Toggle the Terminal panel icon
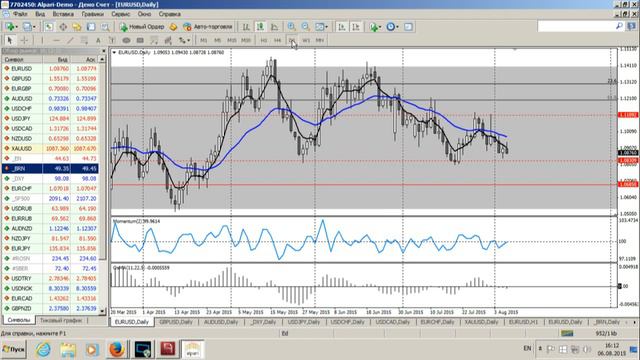The image size is (640, 360). coord(91,27)
